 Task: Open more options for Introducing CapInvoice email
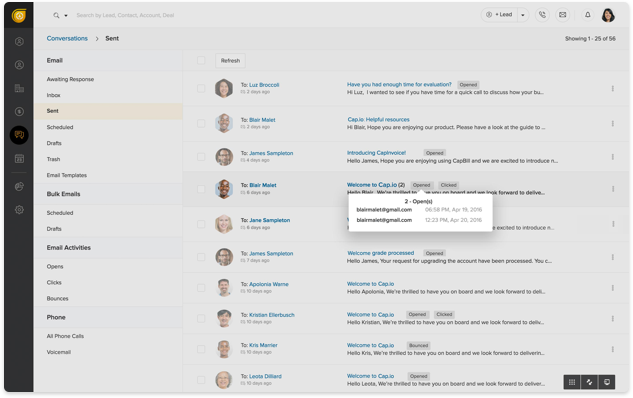(x=612, y=157)
